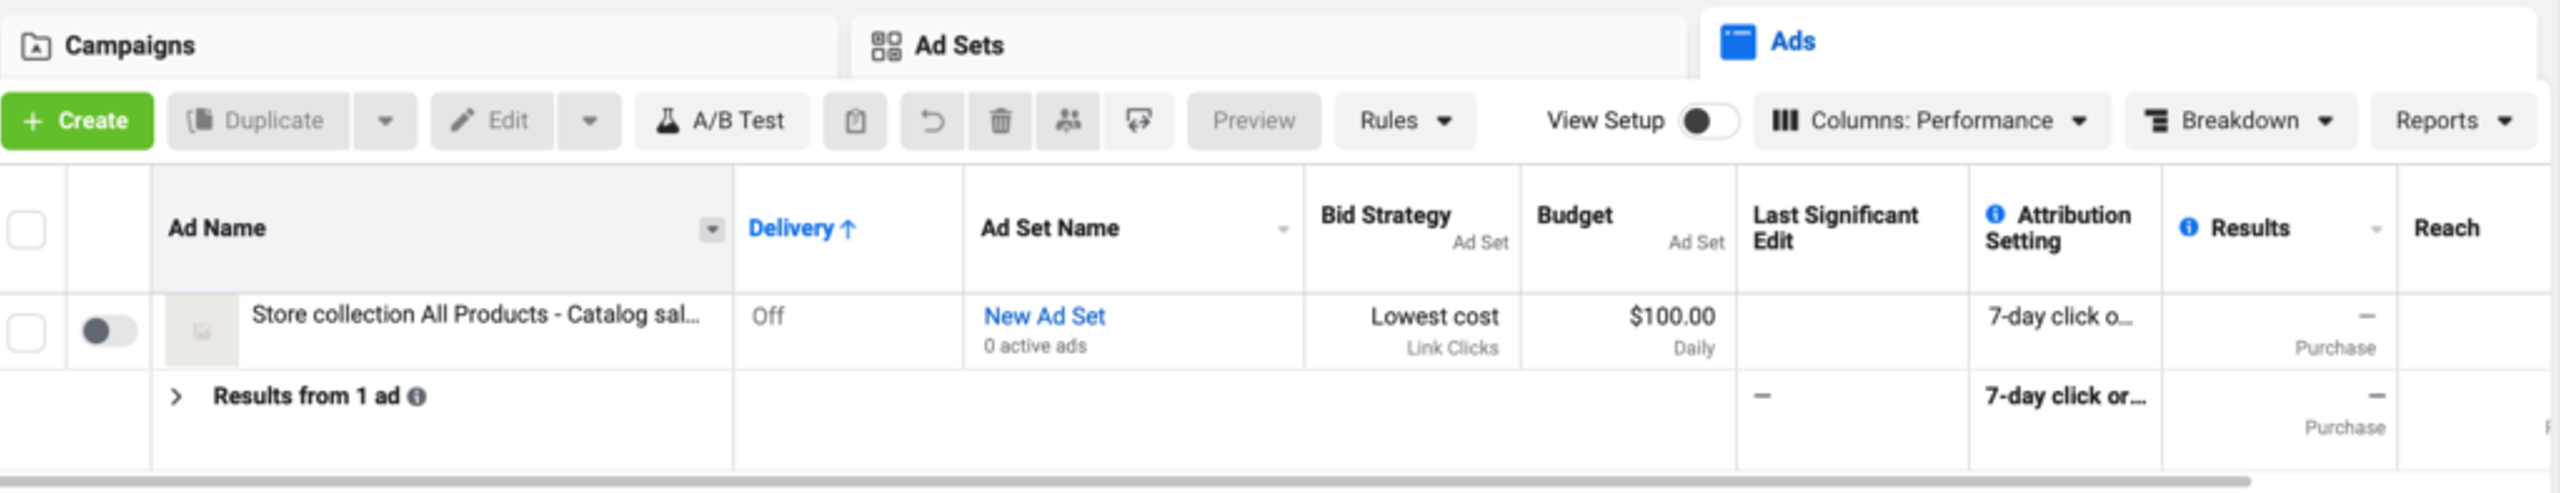Screen dimensions: 2560x493
Task: Click the Attribution Setting info icon
Action: (x=1995, y=214)
